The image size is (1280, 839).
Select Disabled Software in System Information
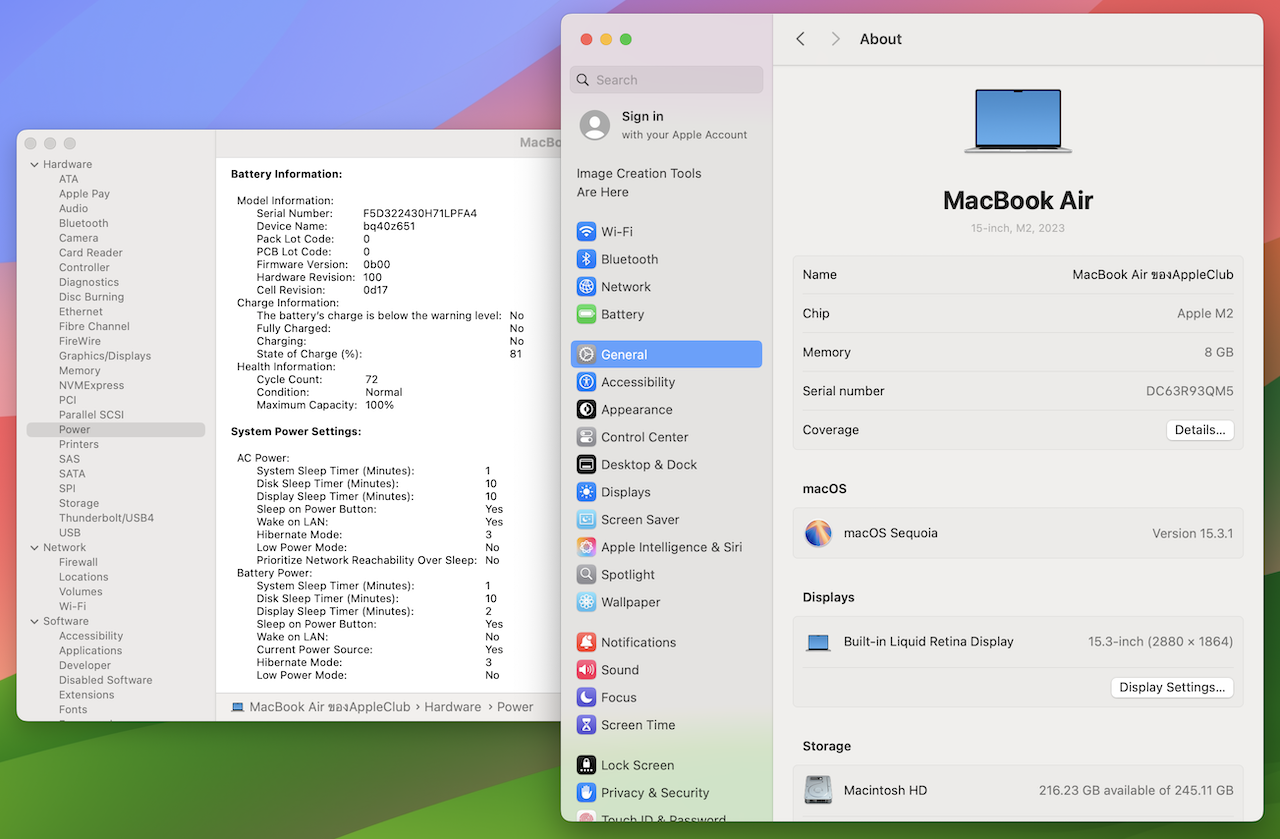(x=105, y=680)
